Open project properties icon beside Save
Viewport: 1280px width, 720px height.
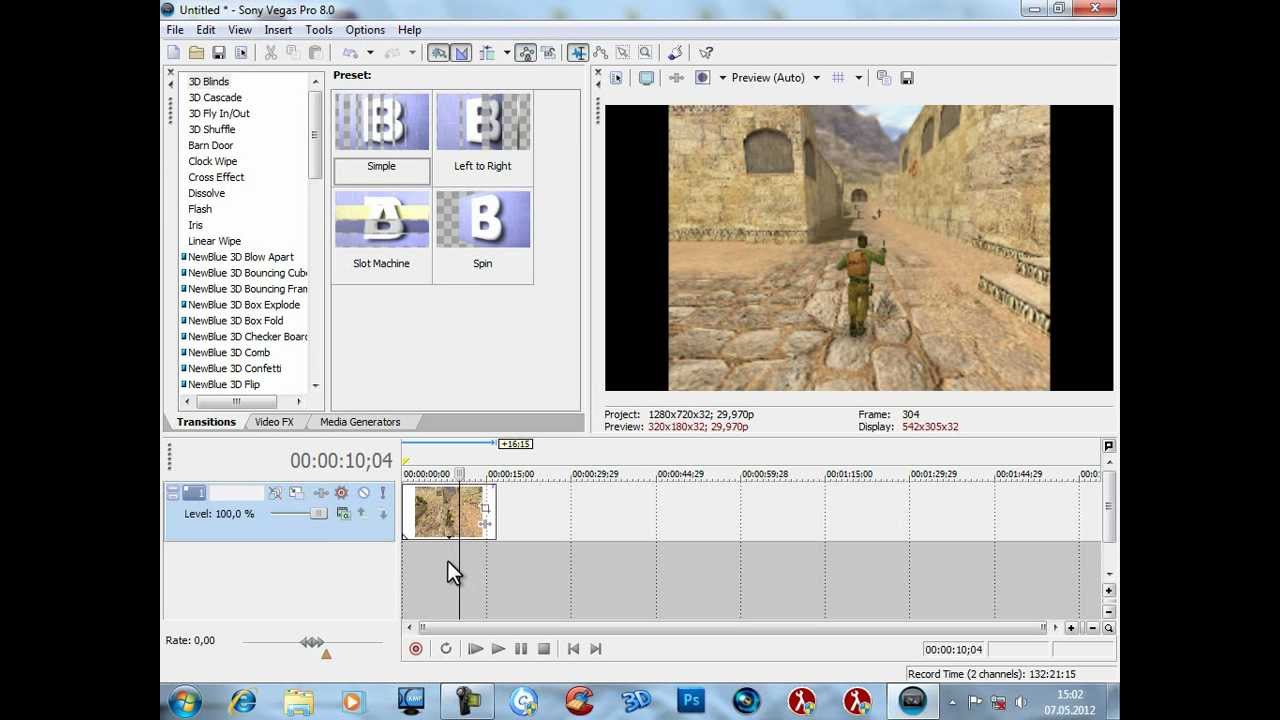(x=240, y=53)
